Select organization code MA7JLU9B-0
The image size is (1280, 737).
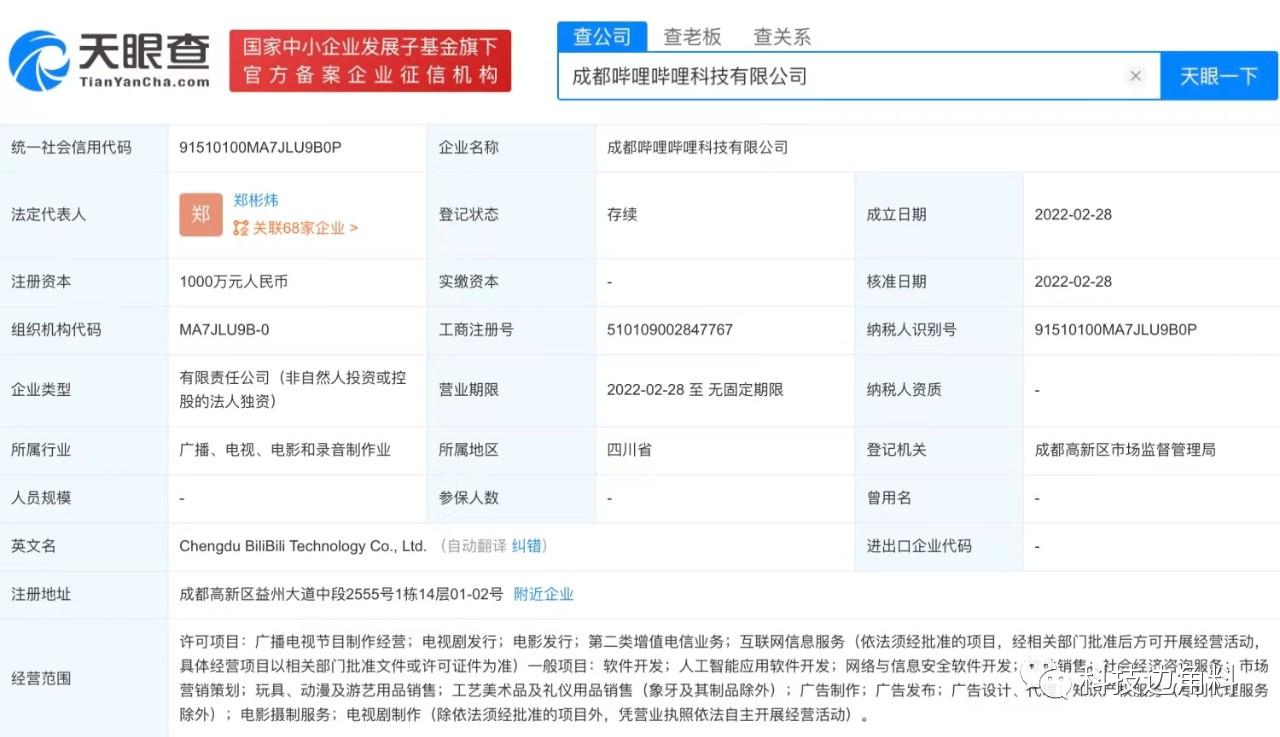click(x=224, y=329)
